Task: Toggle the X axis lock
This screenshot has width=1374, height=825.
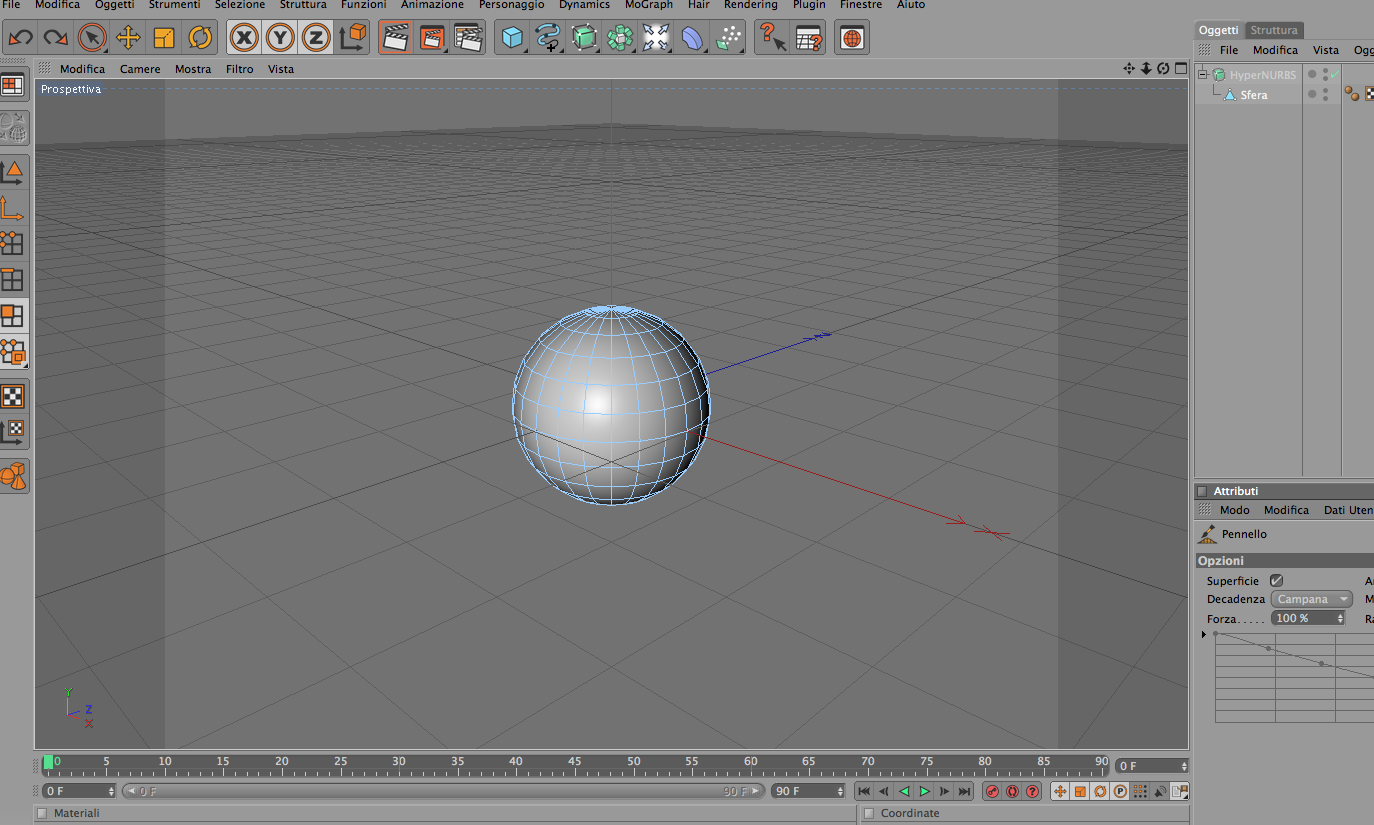Action: coord(244,38)
